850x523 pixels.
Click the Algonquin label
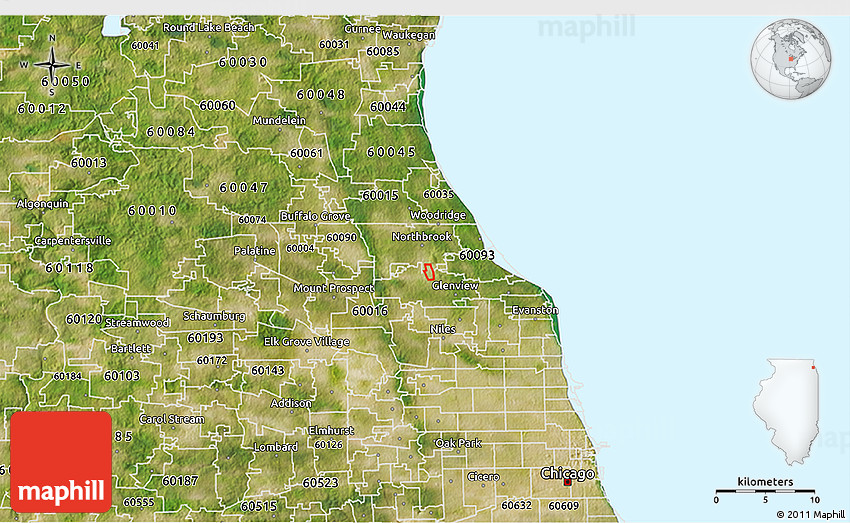coord(43,203)
